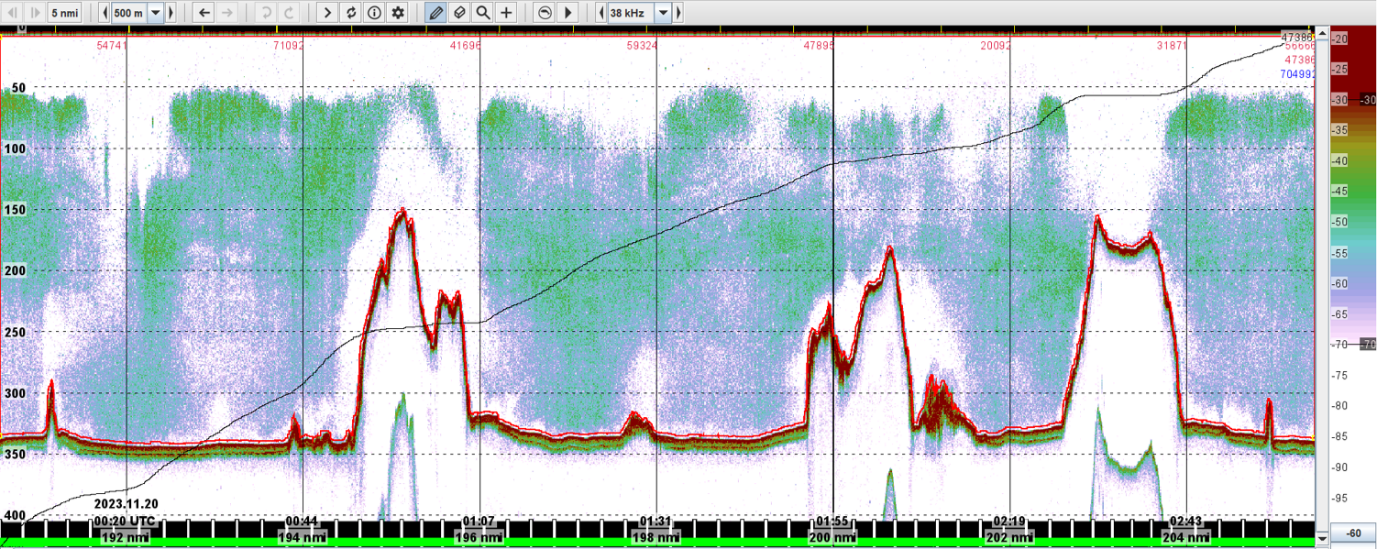Step to the next frequency channel

(x=679, y=13)
